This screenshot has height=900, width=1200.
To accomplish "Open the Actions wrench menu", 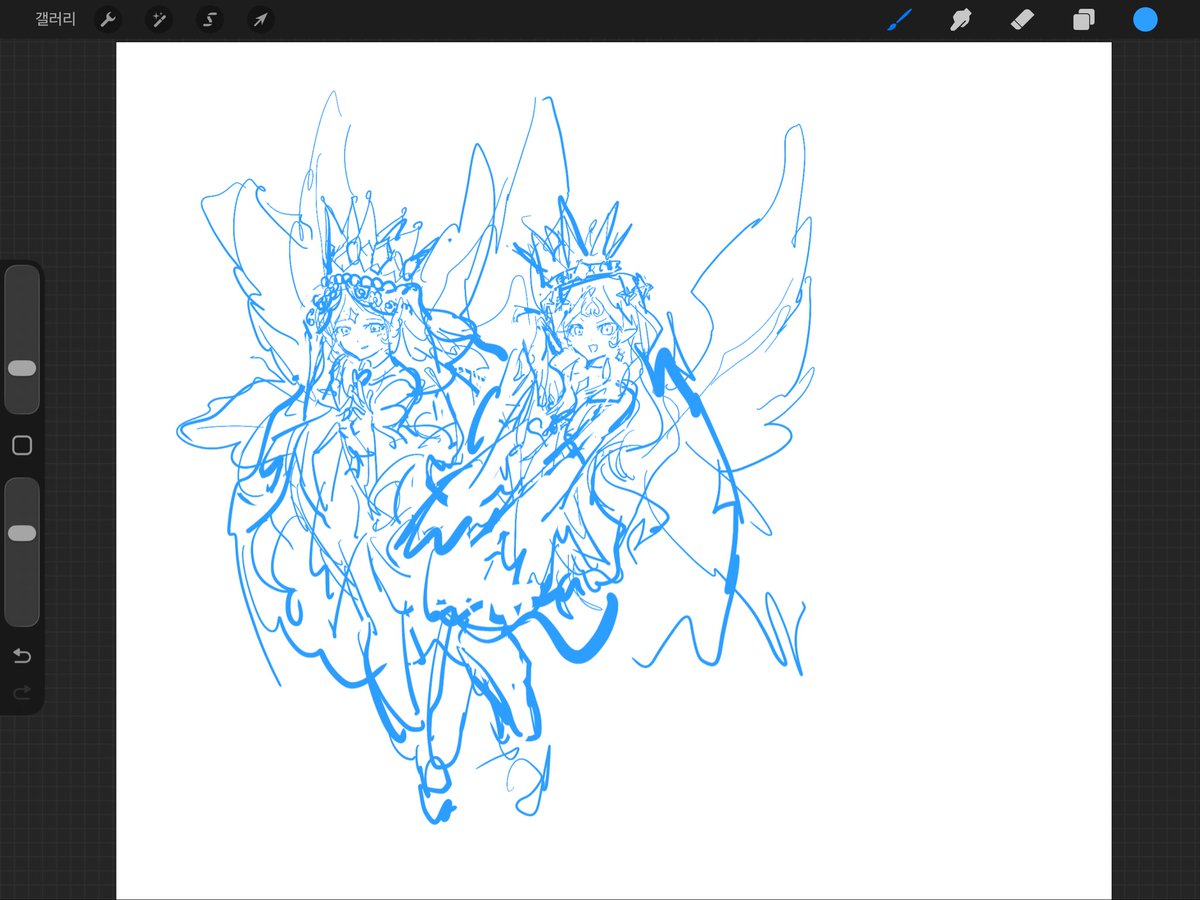I will tap(108, 19).
